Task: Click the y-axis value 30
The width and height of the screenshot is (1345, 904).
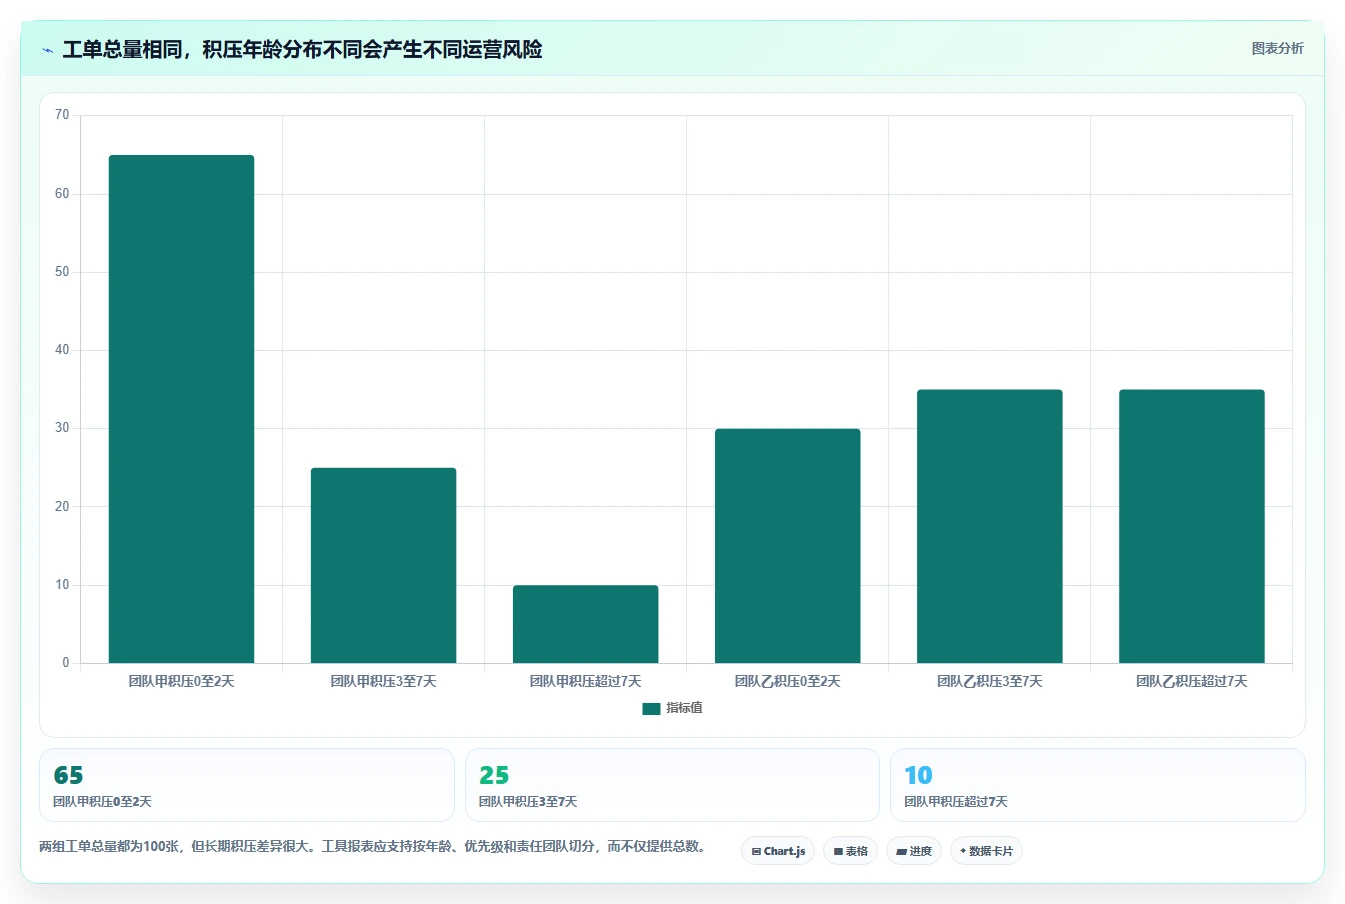Action: coord(62,428)
